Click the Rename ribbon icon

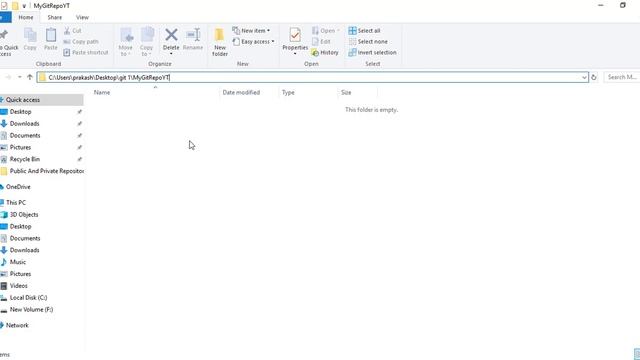click(x=193, y=39)
